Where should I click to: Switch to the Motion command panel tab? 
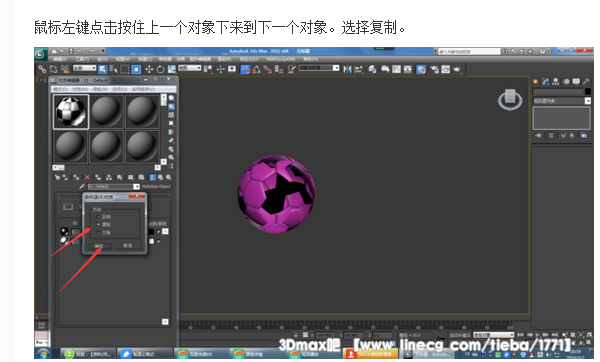point(566,82)
